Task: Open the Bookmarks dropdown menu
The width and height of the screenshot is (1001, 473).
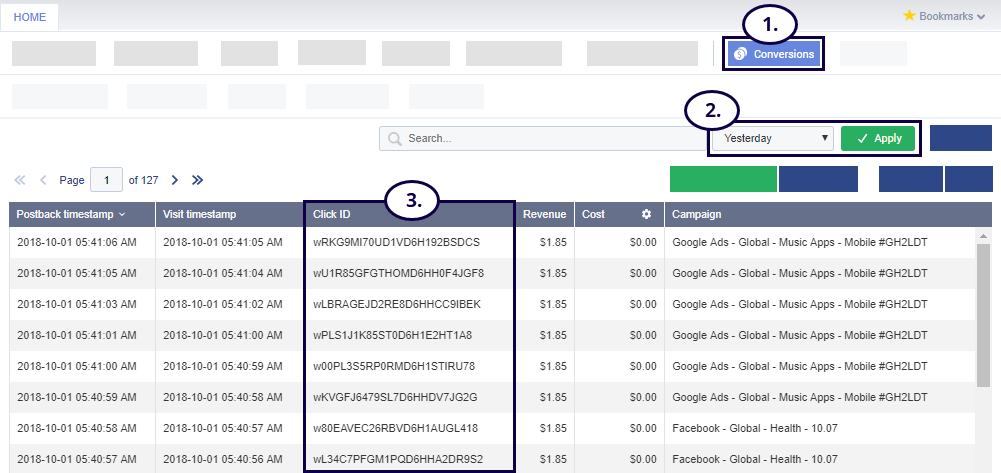Action: pos(944,16)
